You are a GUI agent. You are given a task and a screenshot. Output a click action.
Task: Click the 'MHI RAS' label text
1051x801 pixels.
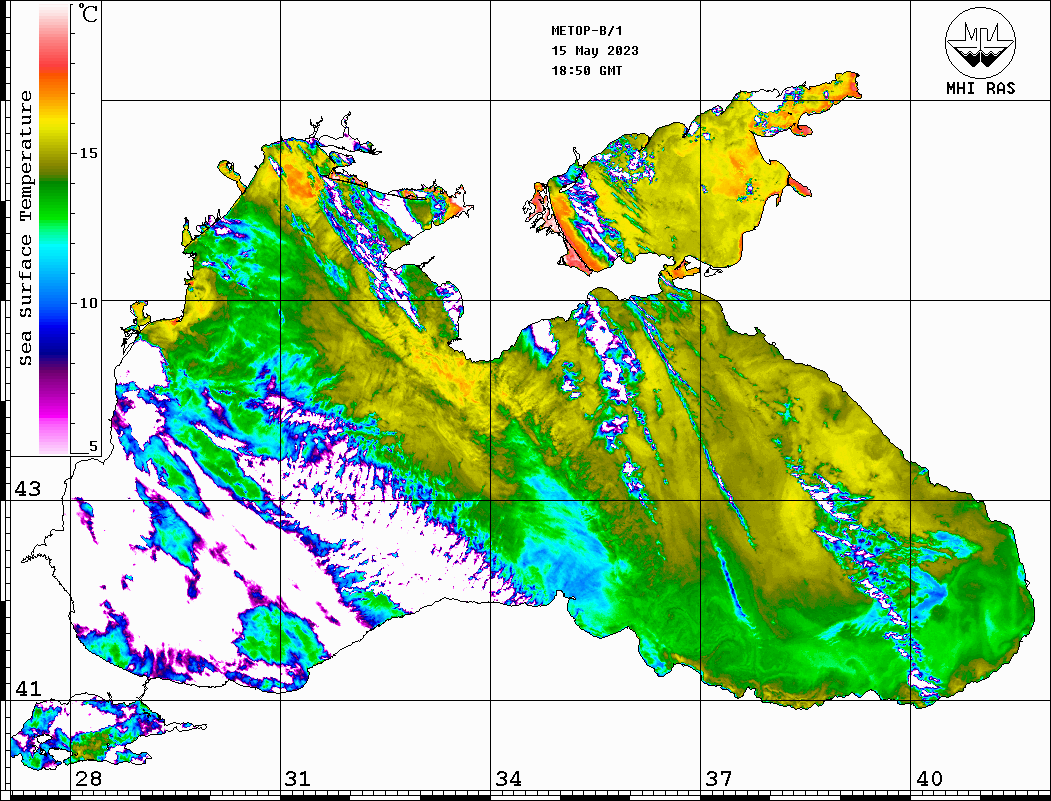click(x=980, y=88)
